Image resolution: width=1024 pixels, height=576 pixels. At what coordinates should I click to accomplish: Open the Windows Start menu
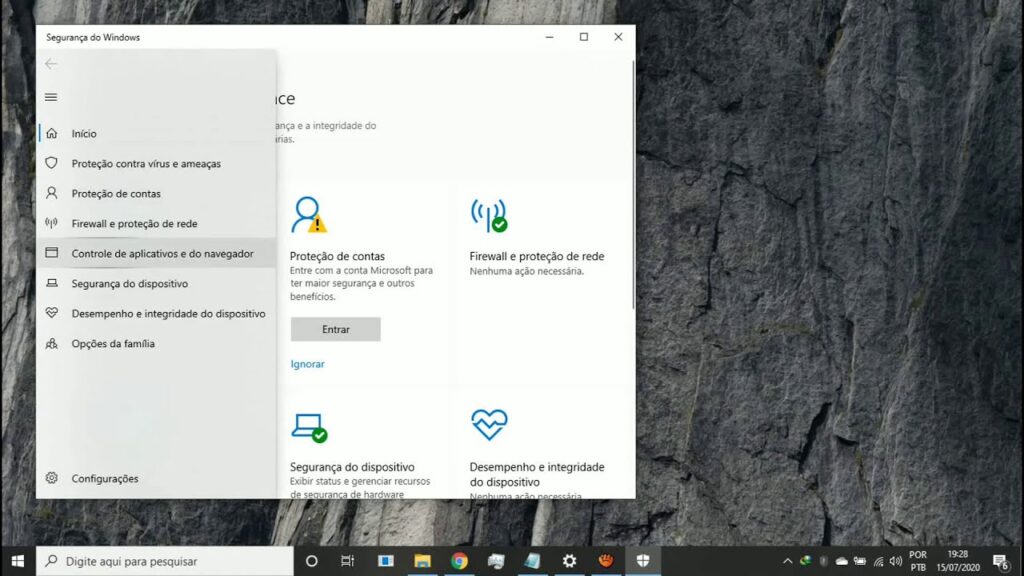[x=18, y=561]
